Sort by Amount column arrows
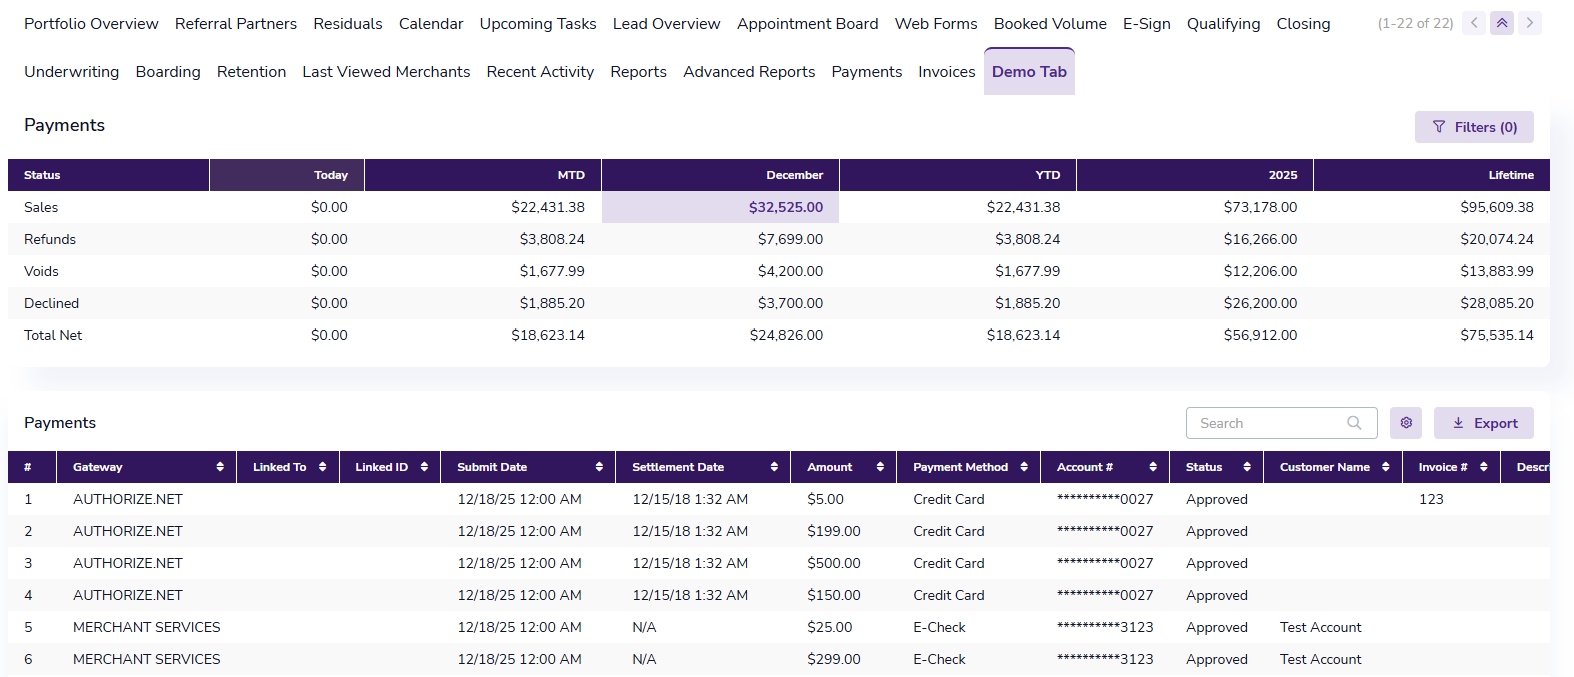This screenshot has width=1574, height=677. tap(880, 467)
